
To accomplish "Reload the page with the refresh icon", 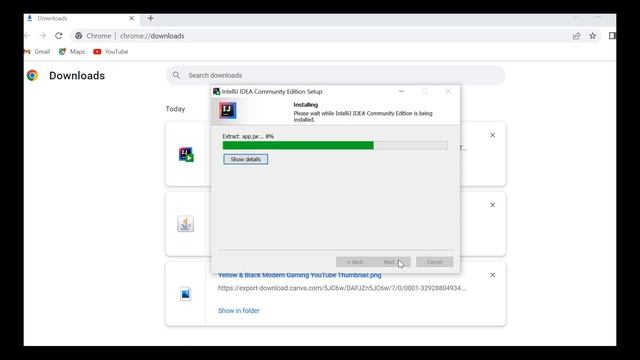I will click(x=59, y=36).
